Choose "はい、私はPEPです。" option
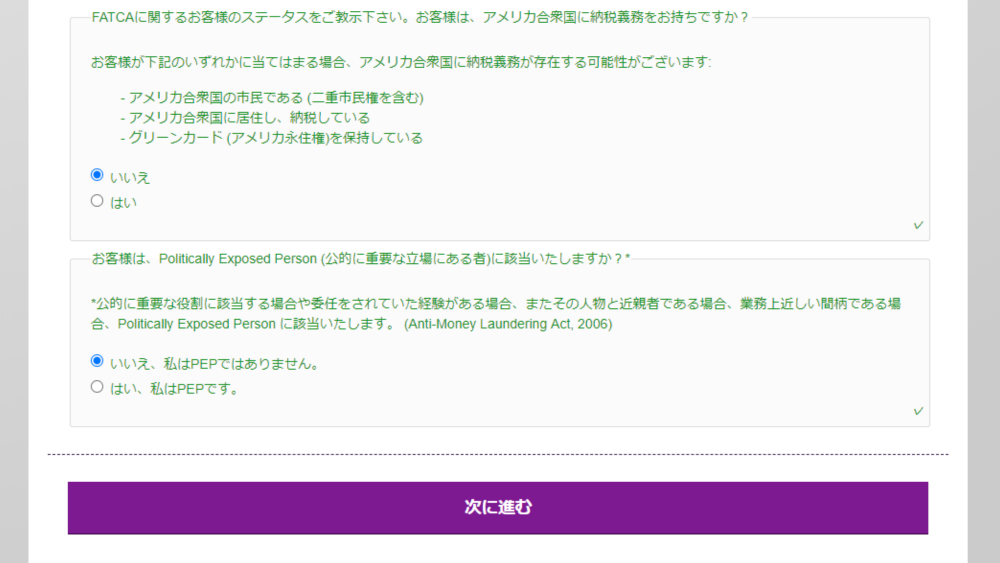The image size is (1000, 563). [97, 387]
